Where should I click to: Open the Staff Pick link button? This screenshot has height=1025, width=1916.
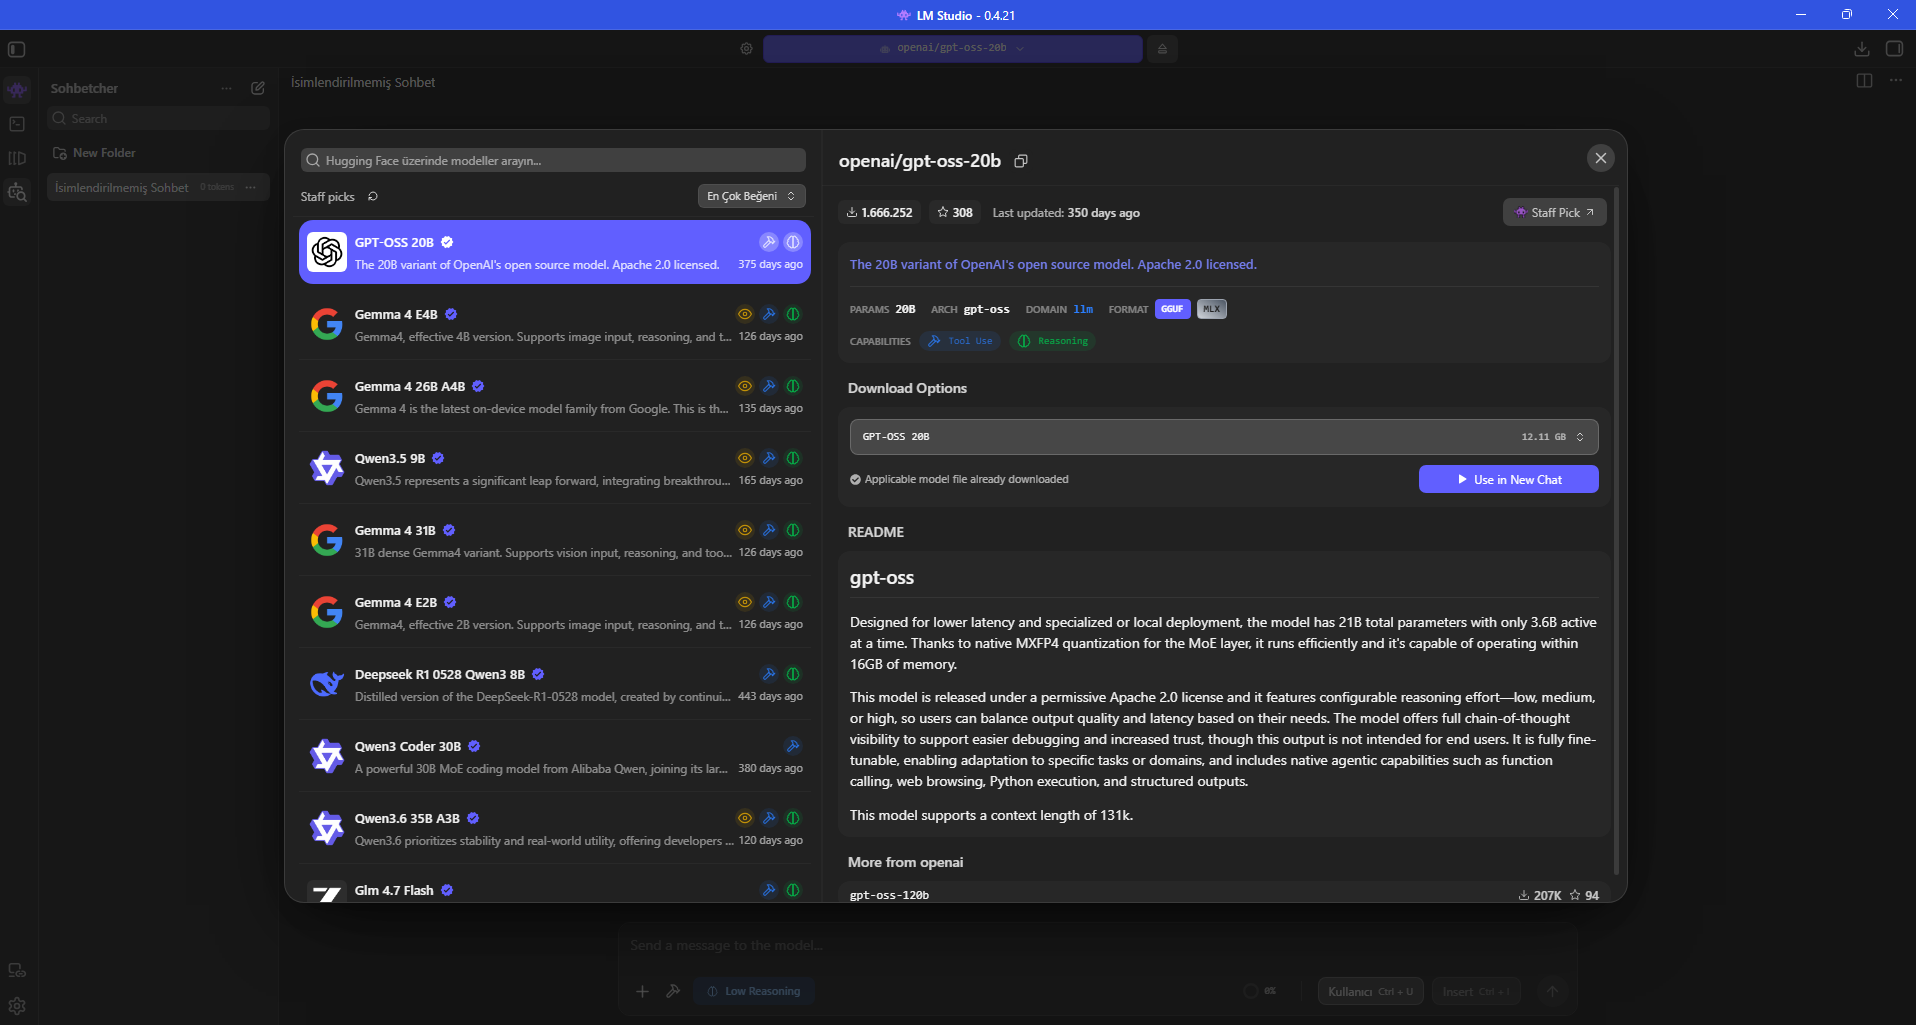pyautogui.click(x=1554, y=213)
